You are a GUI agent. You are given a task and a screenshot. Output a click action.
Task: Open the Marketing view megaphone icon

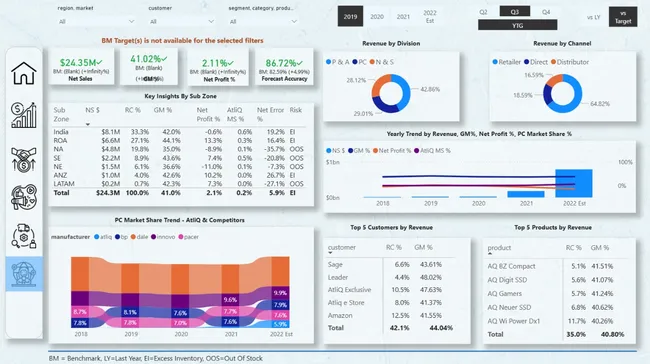24,197
